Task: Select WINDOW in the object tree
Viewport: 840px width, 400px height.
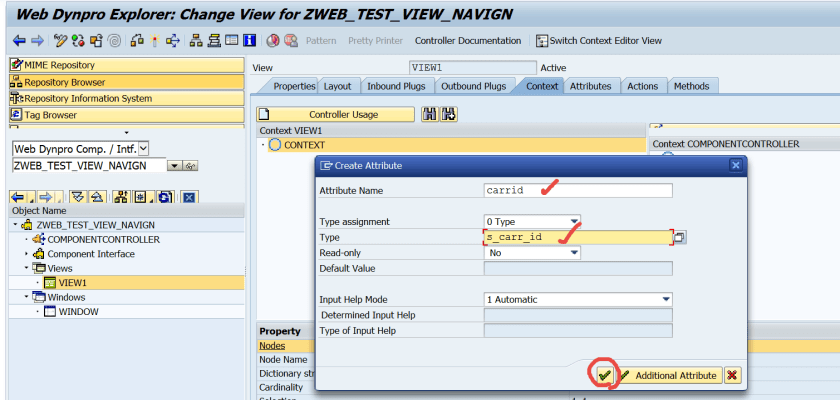Action: pyautogui.click(x=78, y=311)
